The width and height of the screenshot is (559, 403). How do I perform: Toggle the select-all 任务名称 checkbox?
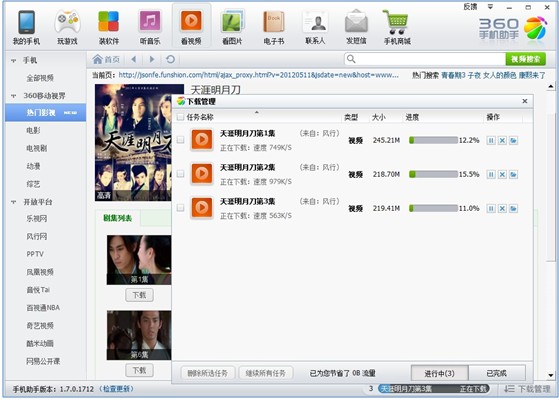pyautogui.click(x=181, y=117)
